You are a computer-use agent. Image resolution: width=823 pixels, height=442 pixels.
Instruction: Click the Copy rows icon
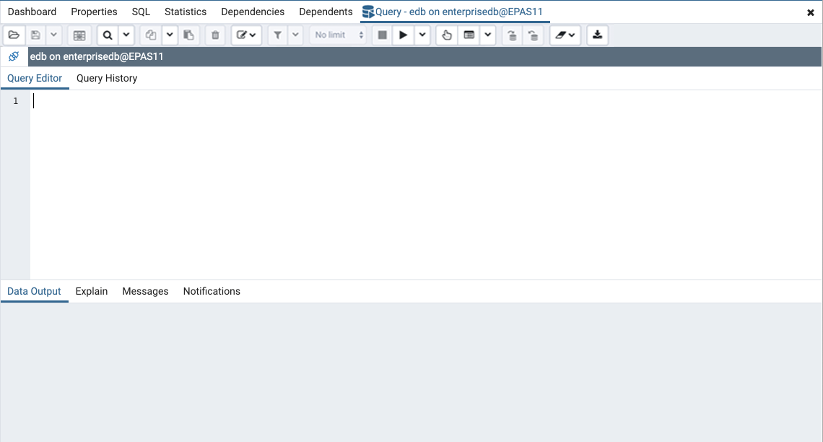point(150,35)
